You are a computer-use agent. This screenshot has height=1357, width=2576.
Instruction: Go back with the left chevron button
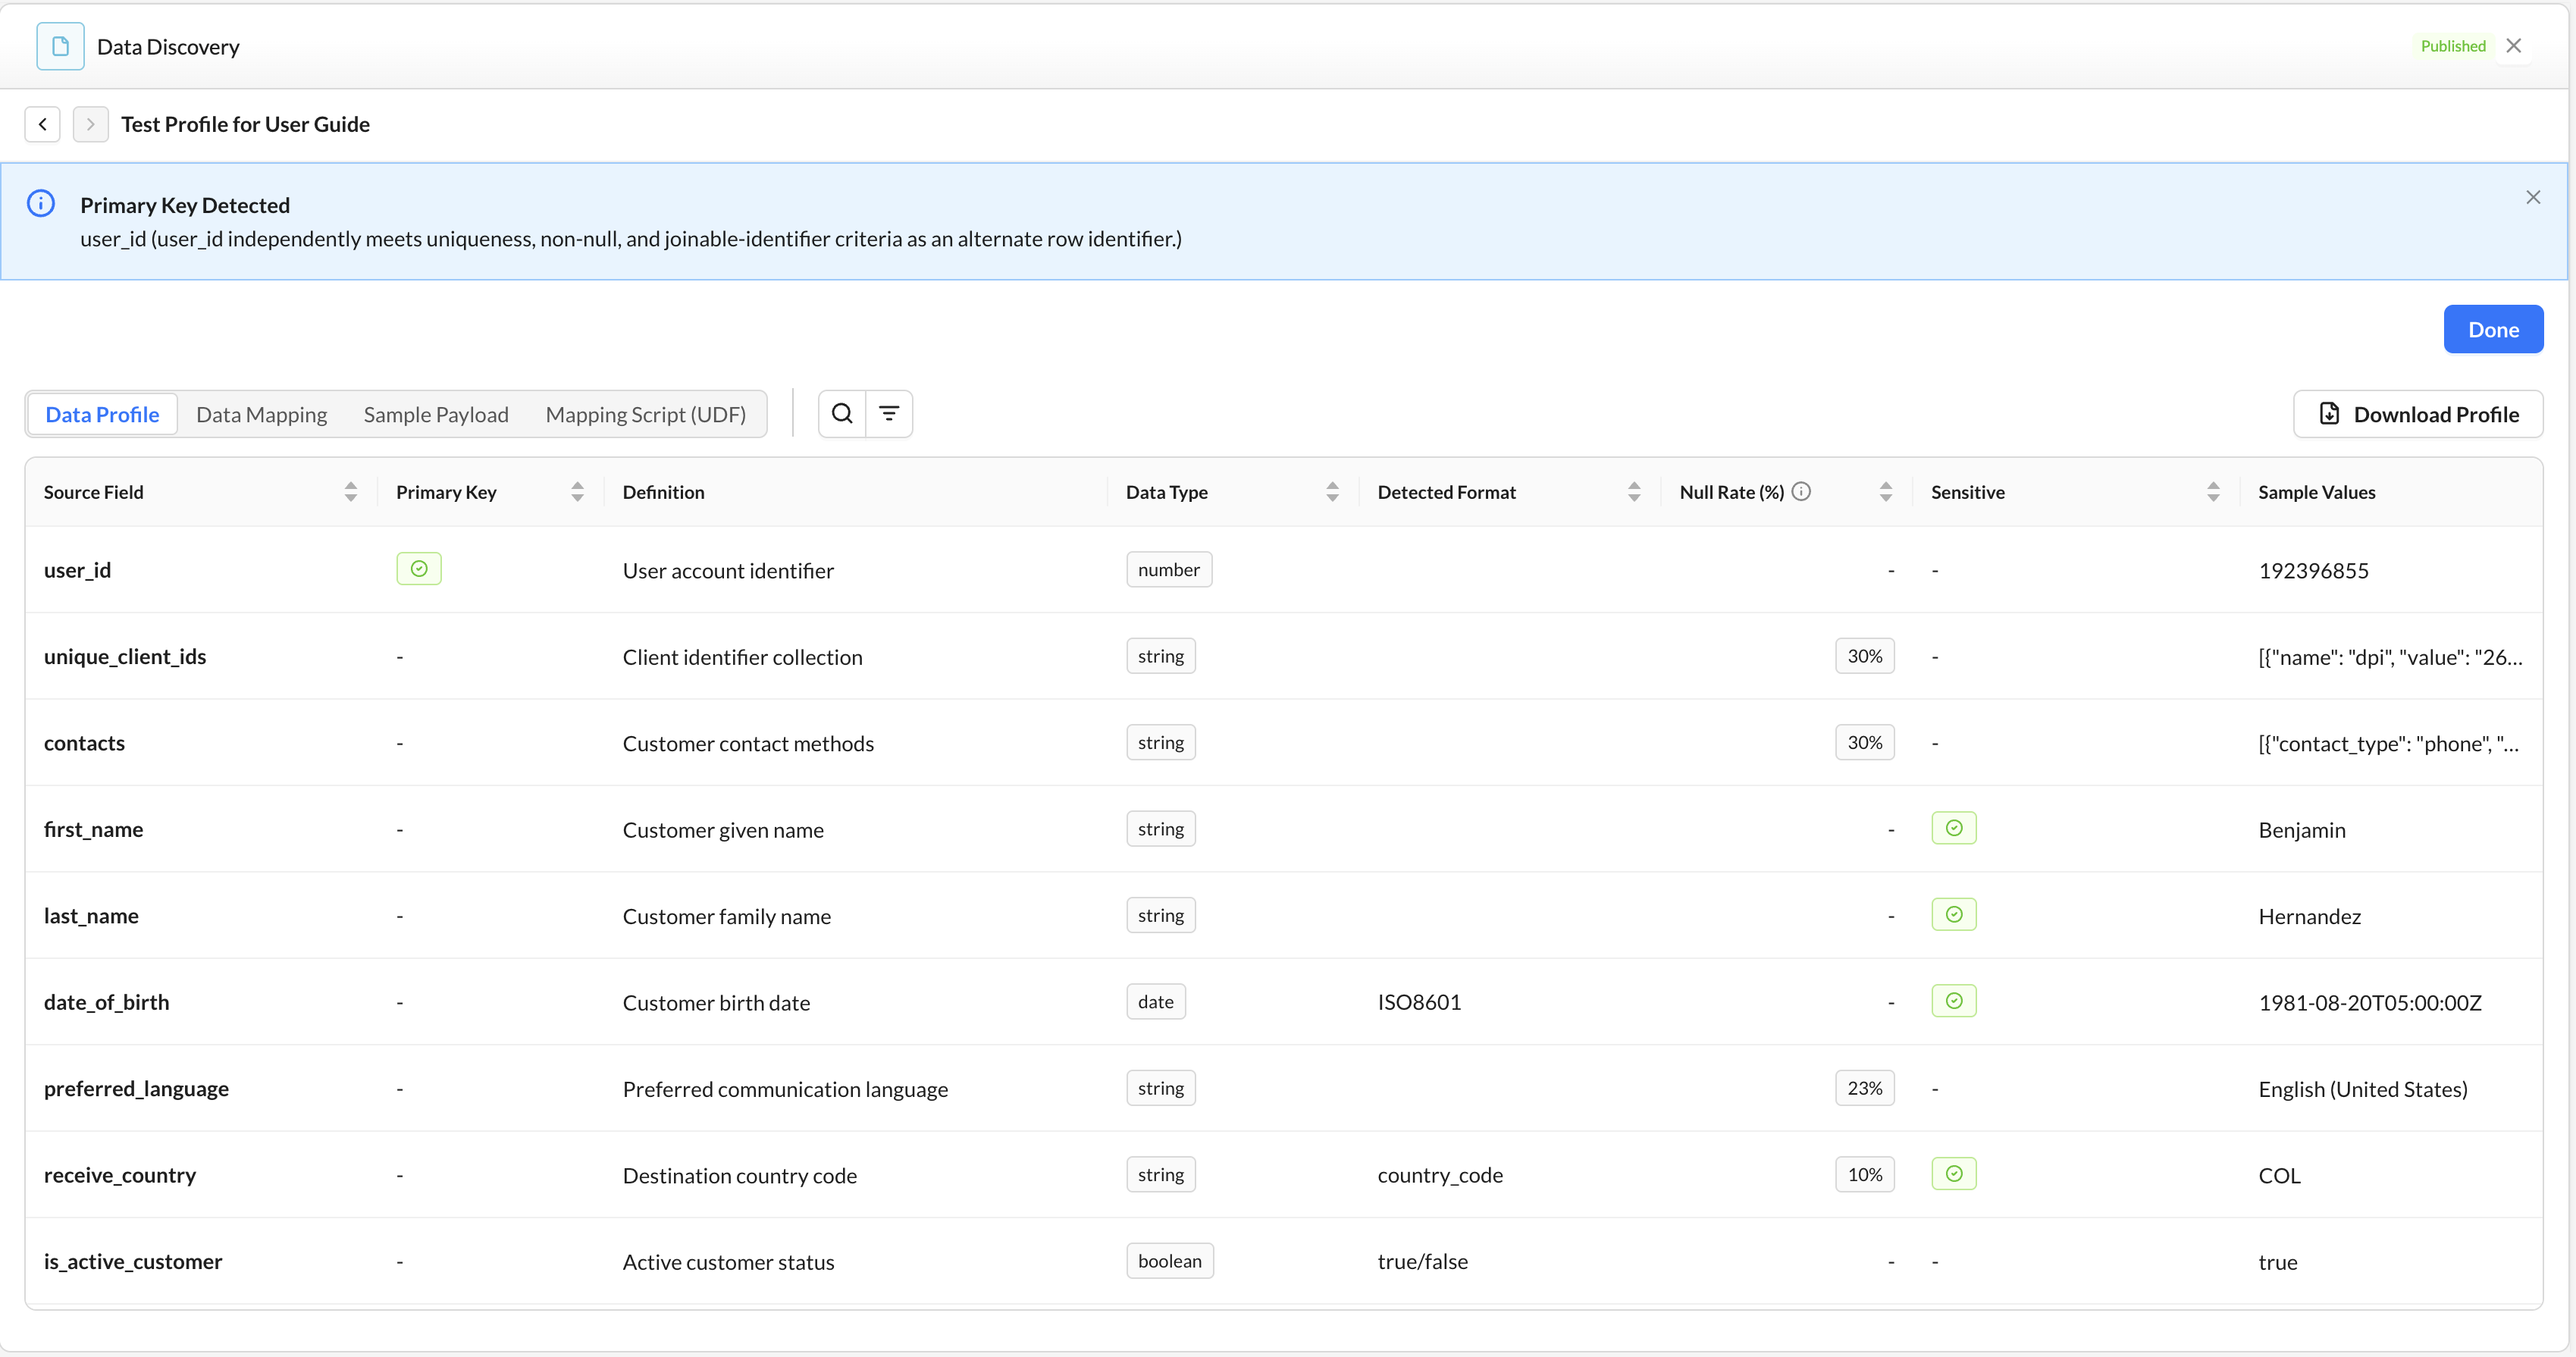tap(42, 124)
